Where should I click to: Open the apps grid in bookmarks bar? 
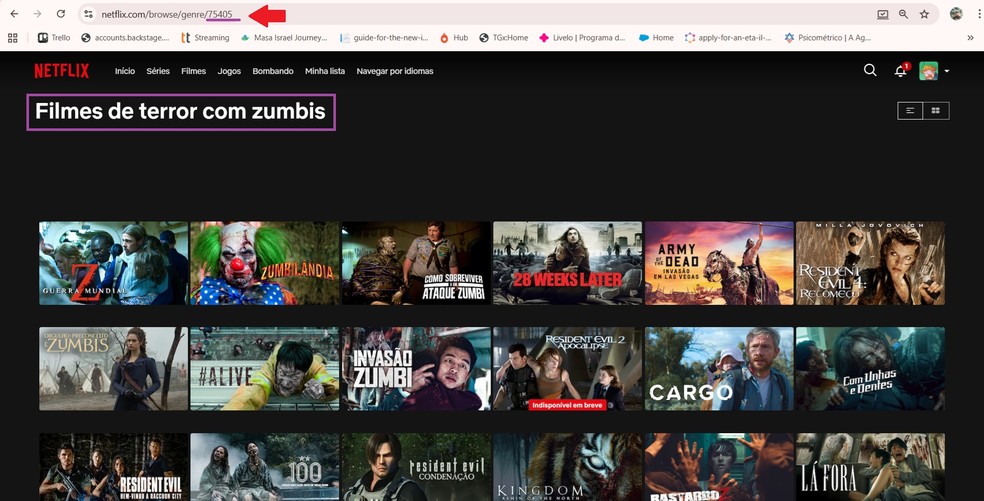13,38
